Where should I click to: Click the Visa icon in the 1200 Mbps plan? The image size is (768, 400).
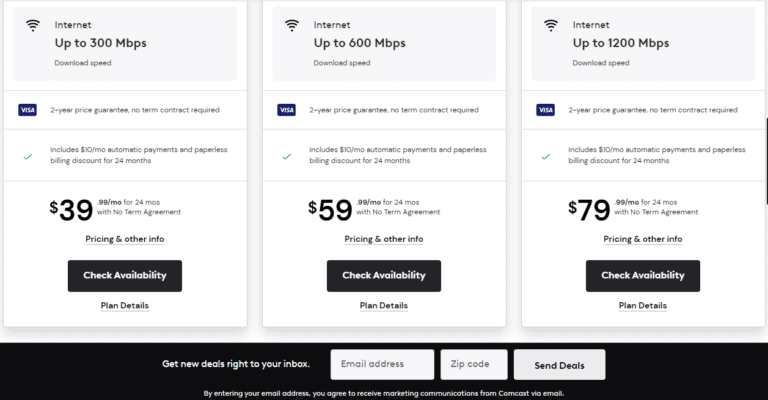coord(546,110)
